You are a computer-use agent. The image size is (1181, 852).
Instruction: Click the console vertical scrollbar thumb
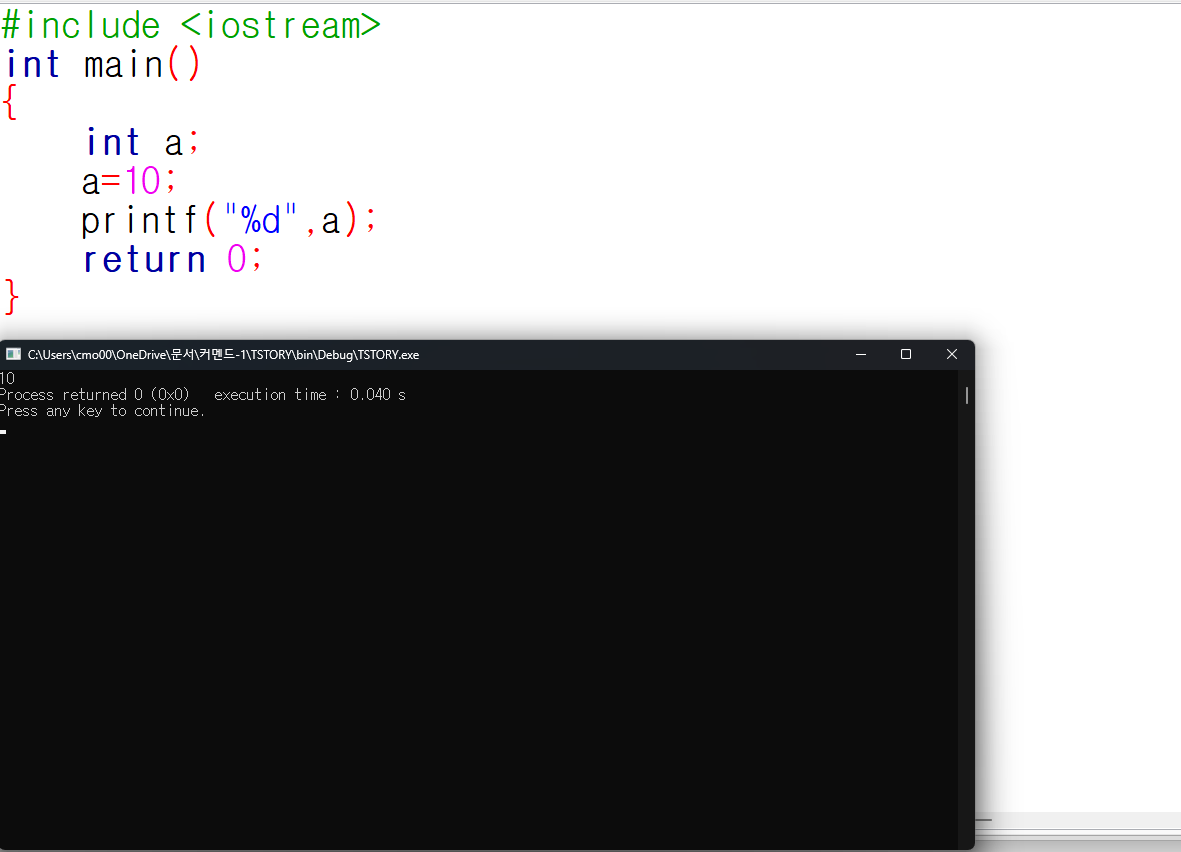pyautogui.click(x=966, y=395)
